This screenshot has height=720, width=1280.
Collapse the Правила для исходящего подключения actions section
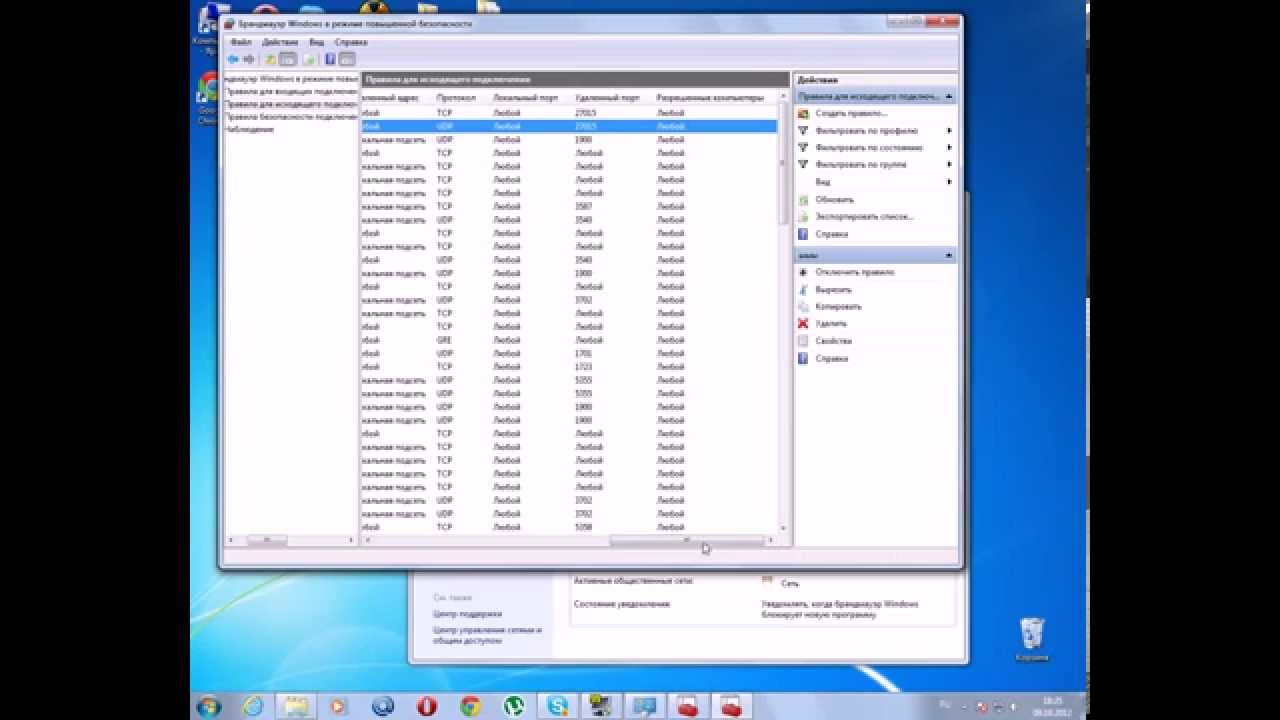(x=949, y=96)
